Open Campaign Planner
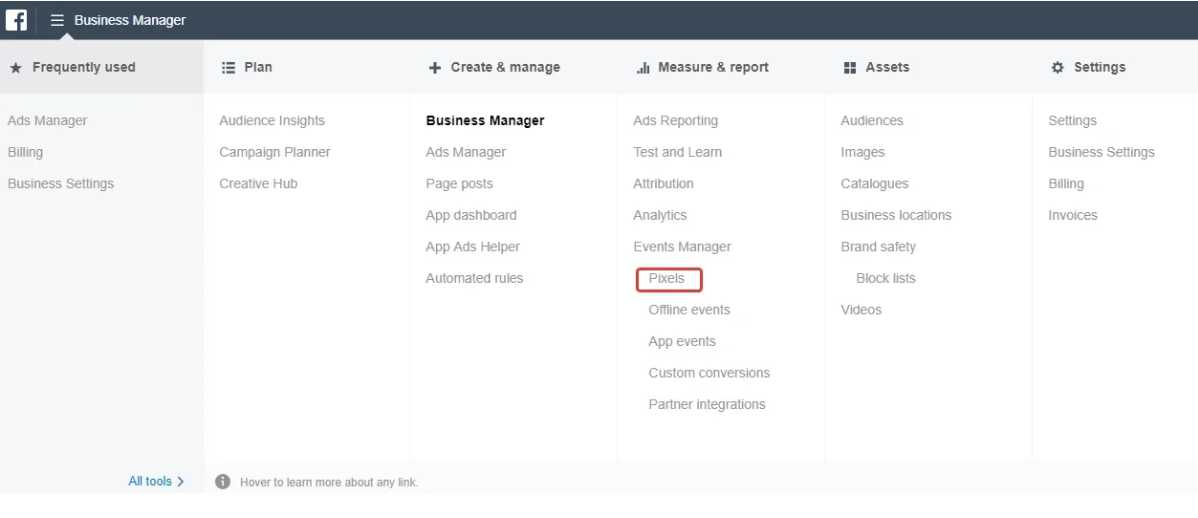This screenshot has width=1198, height=518. [275, 152]
